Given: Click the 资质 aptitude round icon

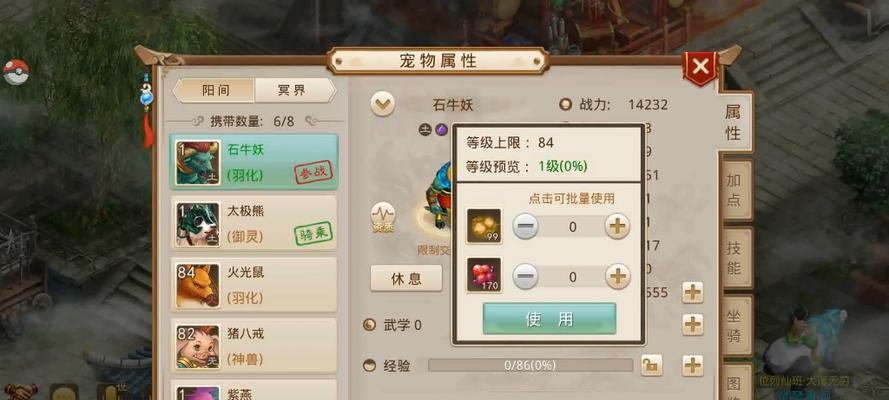Looking at the screenshot, I should point(383,218).
